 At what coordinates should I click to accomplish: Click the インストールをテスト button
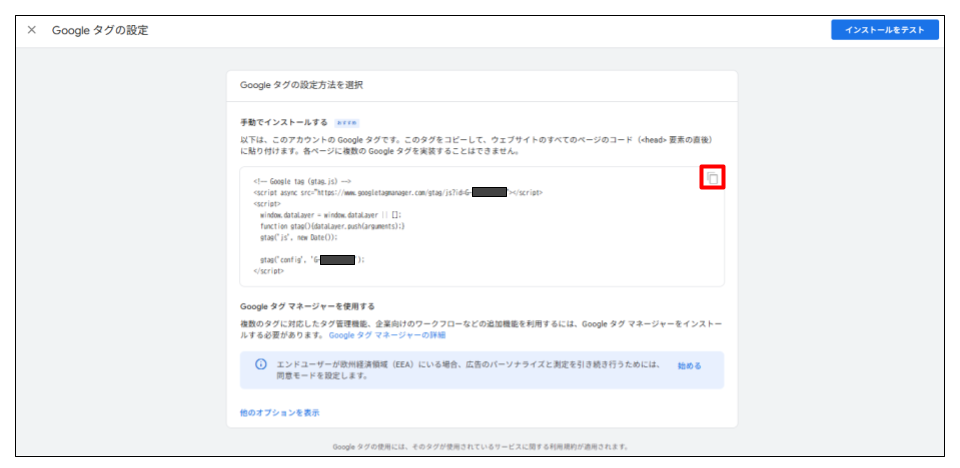tap(885, 30)
